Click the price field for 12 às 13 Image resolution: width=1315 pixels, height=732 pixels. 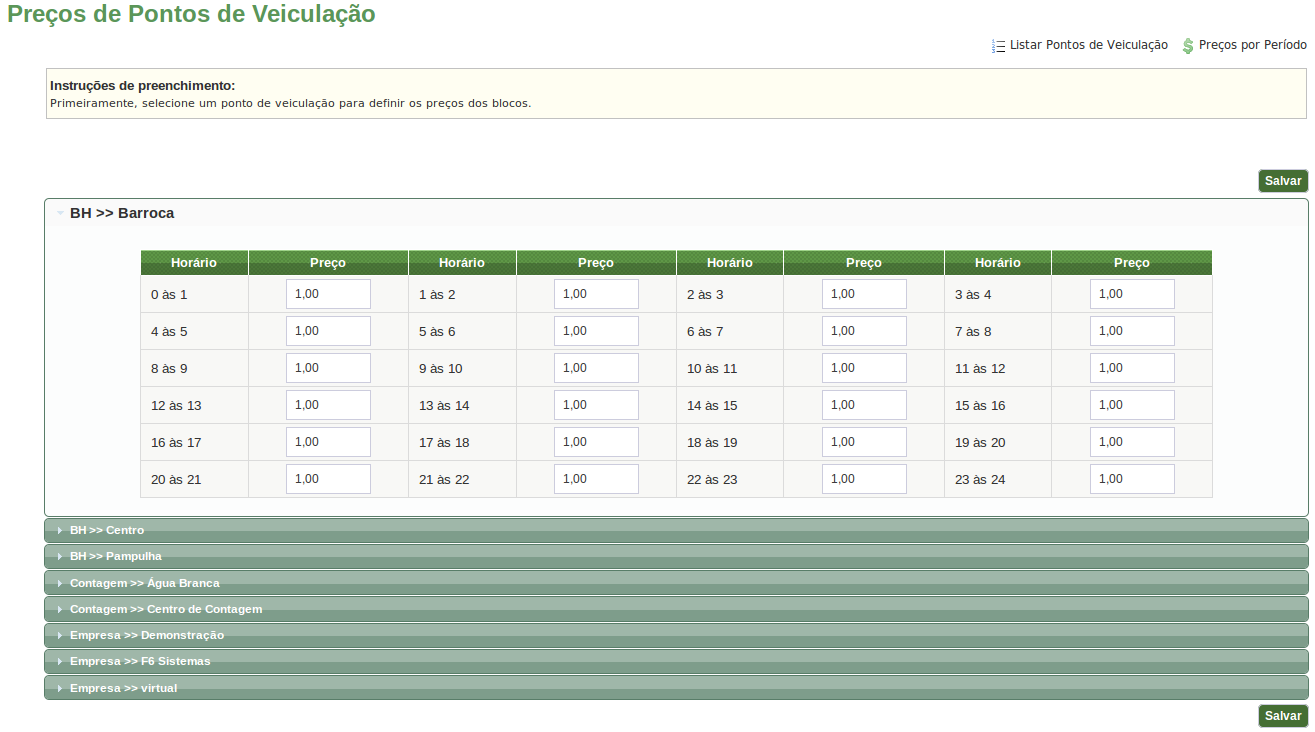(328, 405)
